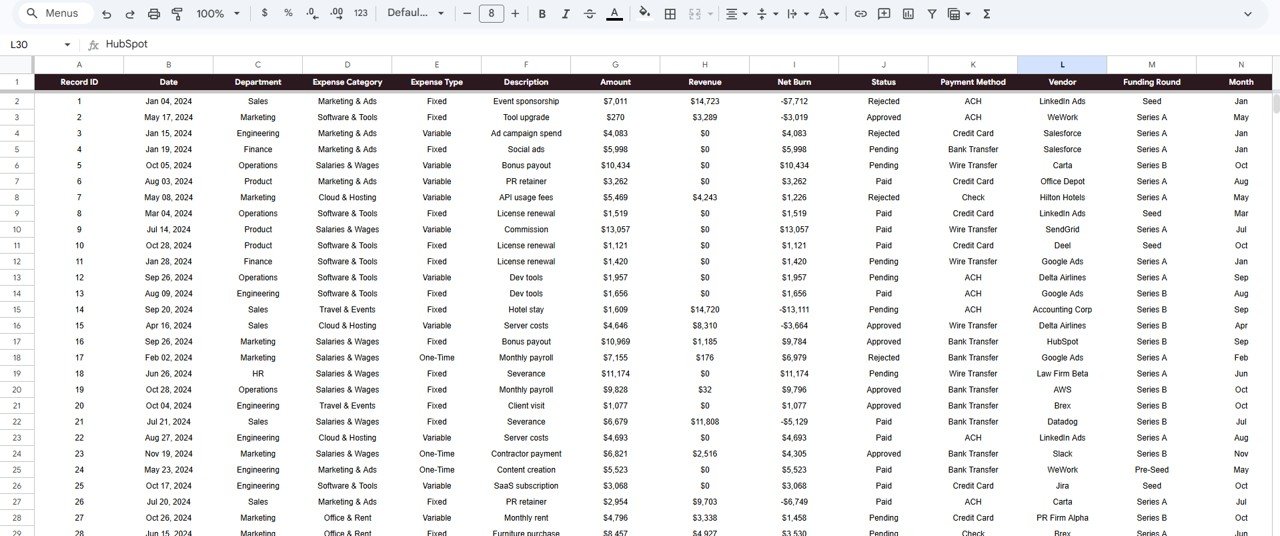Open the borders menu

pos(670,14)
